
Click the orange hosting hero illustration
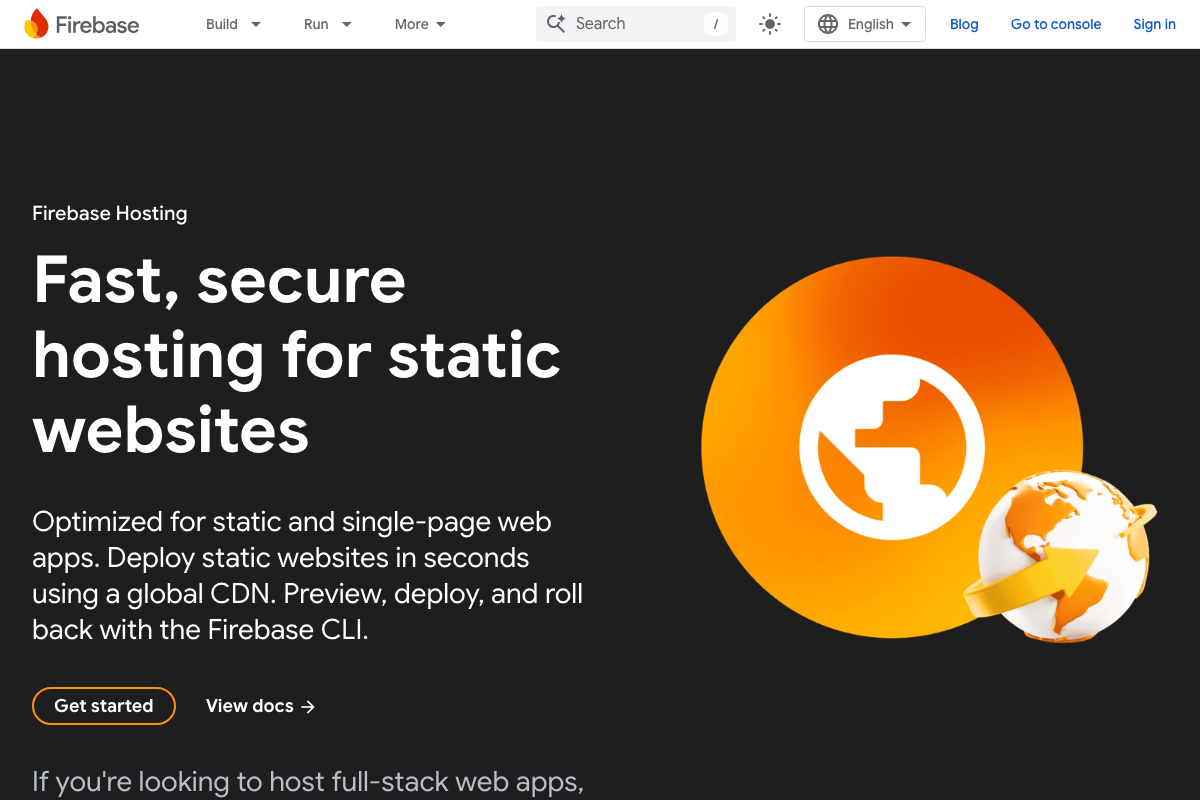point(892,445)
